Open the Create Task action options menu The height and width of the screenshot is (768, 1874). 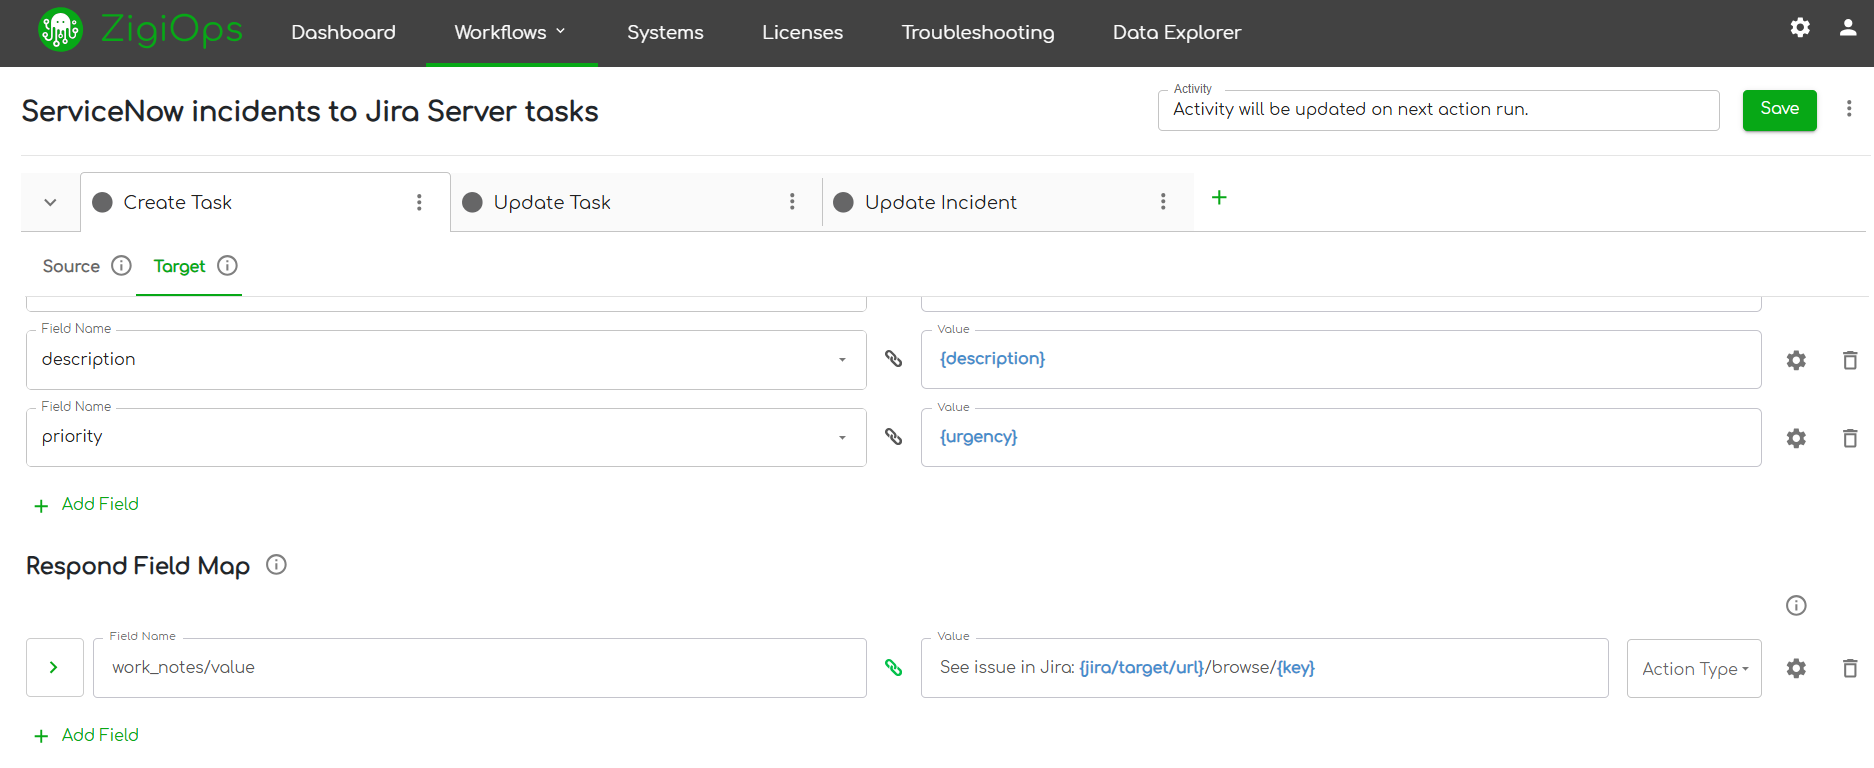tap(419, 202)
